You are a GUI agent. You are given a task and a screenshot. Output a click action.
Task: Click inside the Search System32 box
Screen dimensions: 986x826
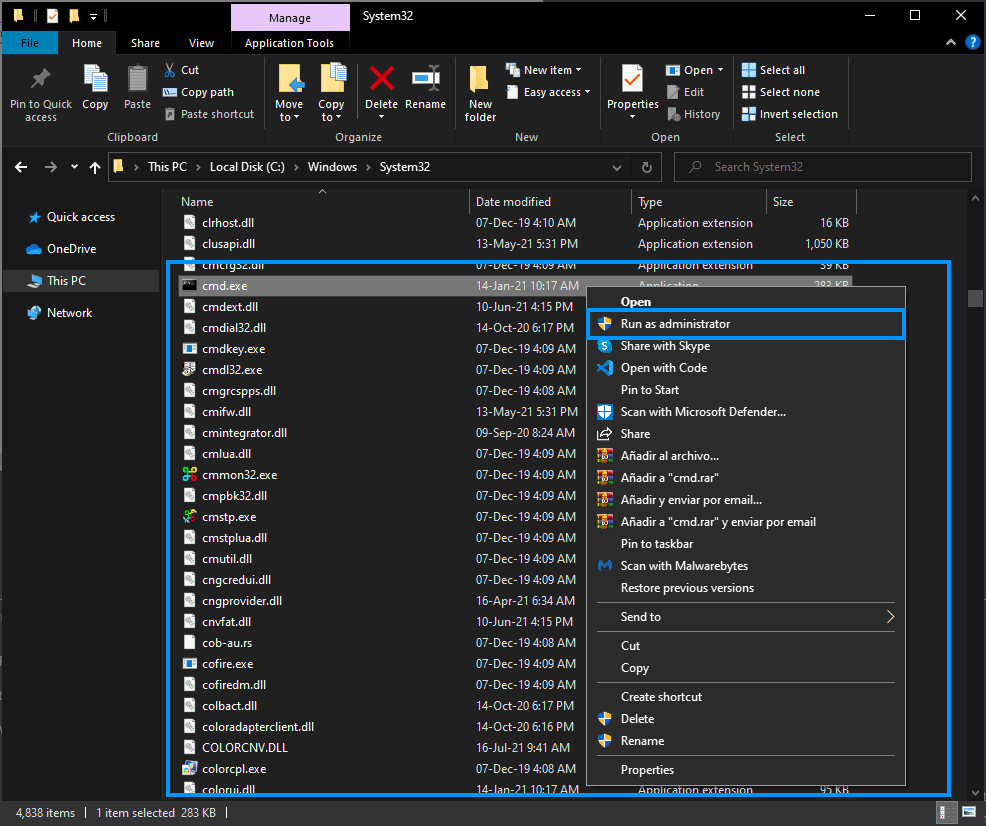click(822, 166)
